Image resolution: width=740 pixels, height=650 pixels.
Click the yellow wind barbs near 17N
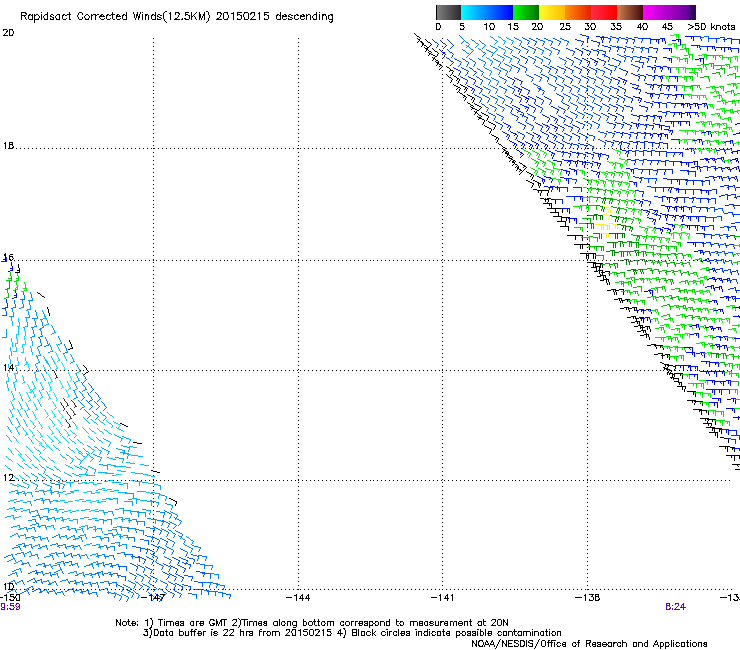pyautogui.click(x=607, y=222)
